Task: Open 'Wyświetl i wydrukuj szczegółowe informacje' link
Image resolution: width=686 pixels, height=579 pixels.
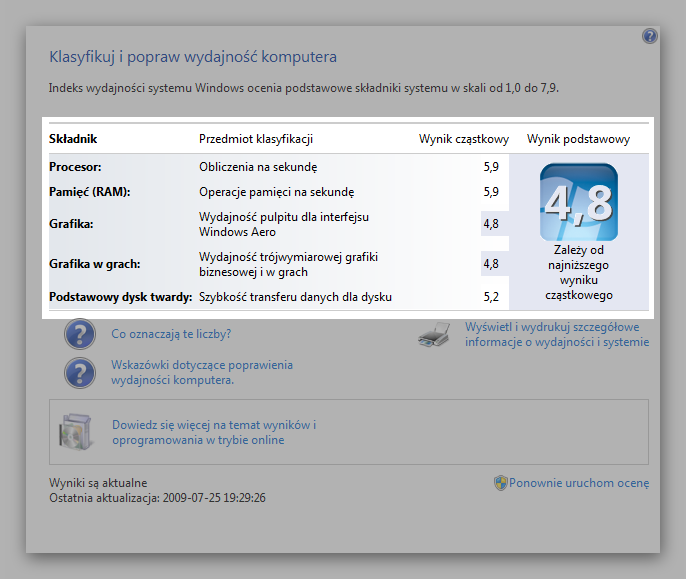Action: point(557,334)
